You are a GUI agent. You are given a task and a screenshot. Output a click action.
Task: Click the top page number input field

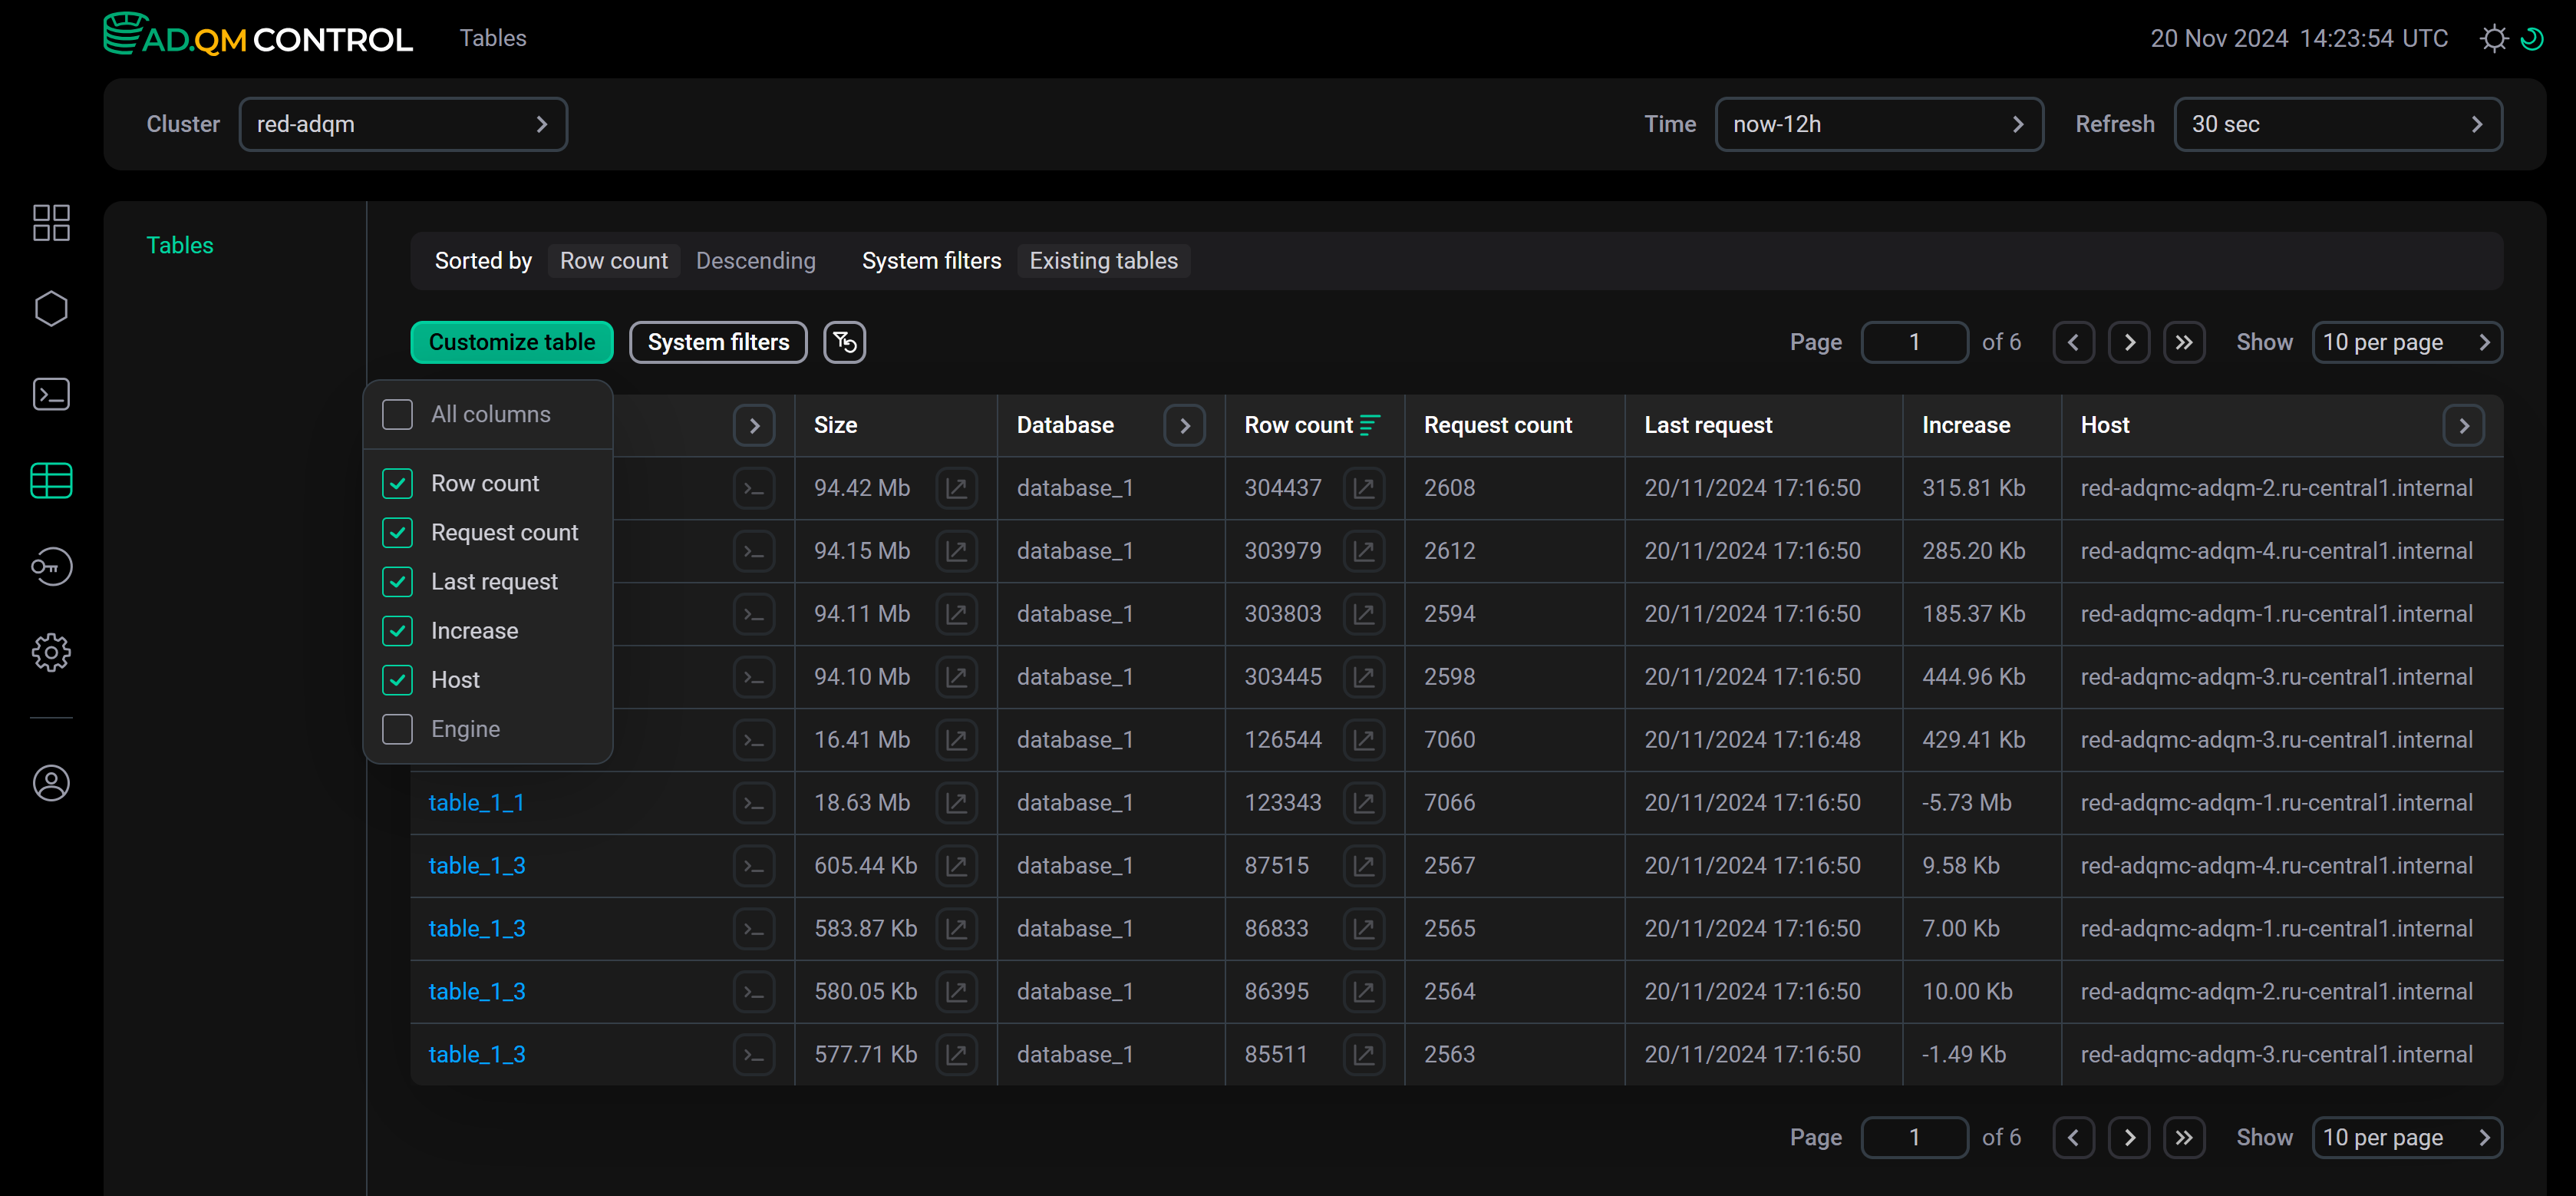pyautogui.click(x=1914, y=342)
